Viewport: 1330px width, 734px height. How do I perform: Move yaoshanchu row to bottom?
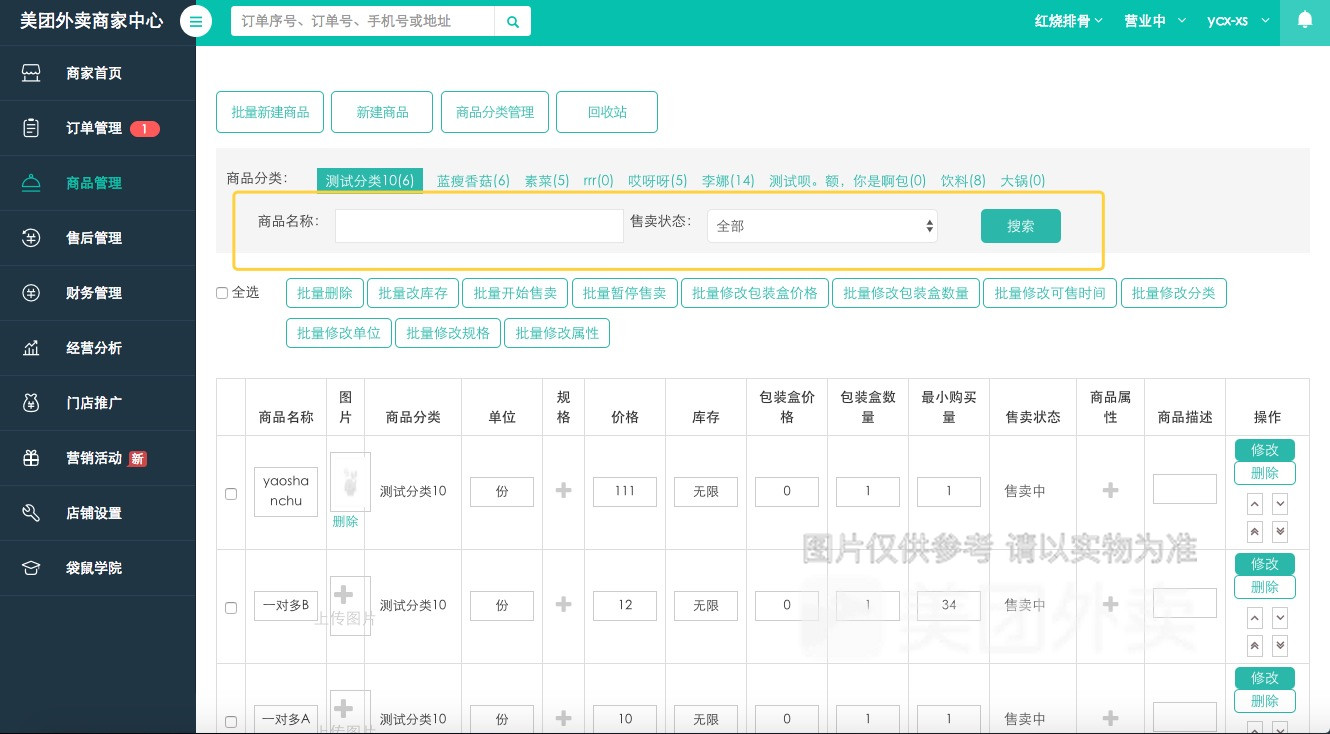(1279, 532)
